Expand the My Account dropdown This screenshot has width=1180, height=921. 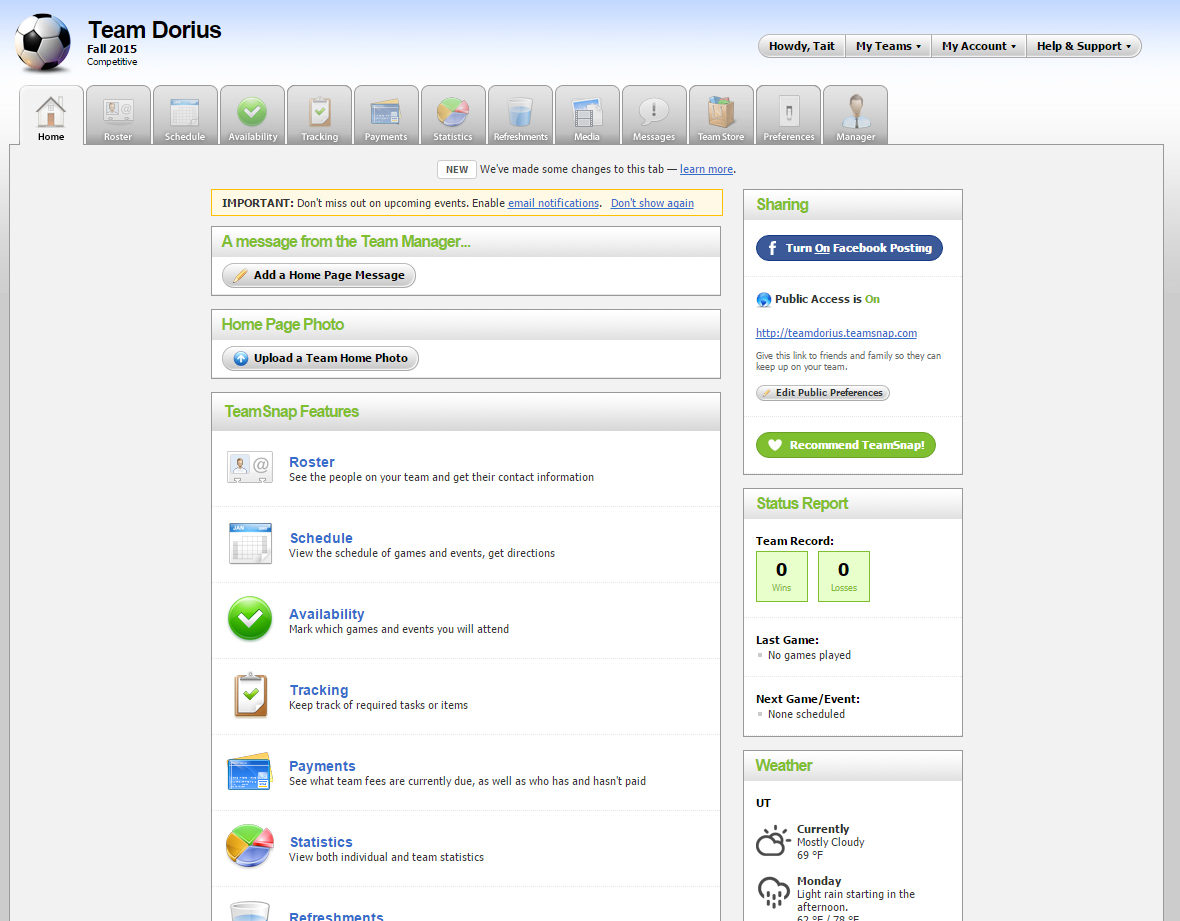(978, 46)
